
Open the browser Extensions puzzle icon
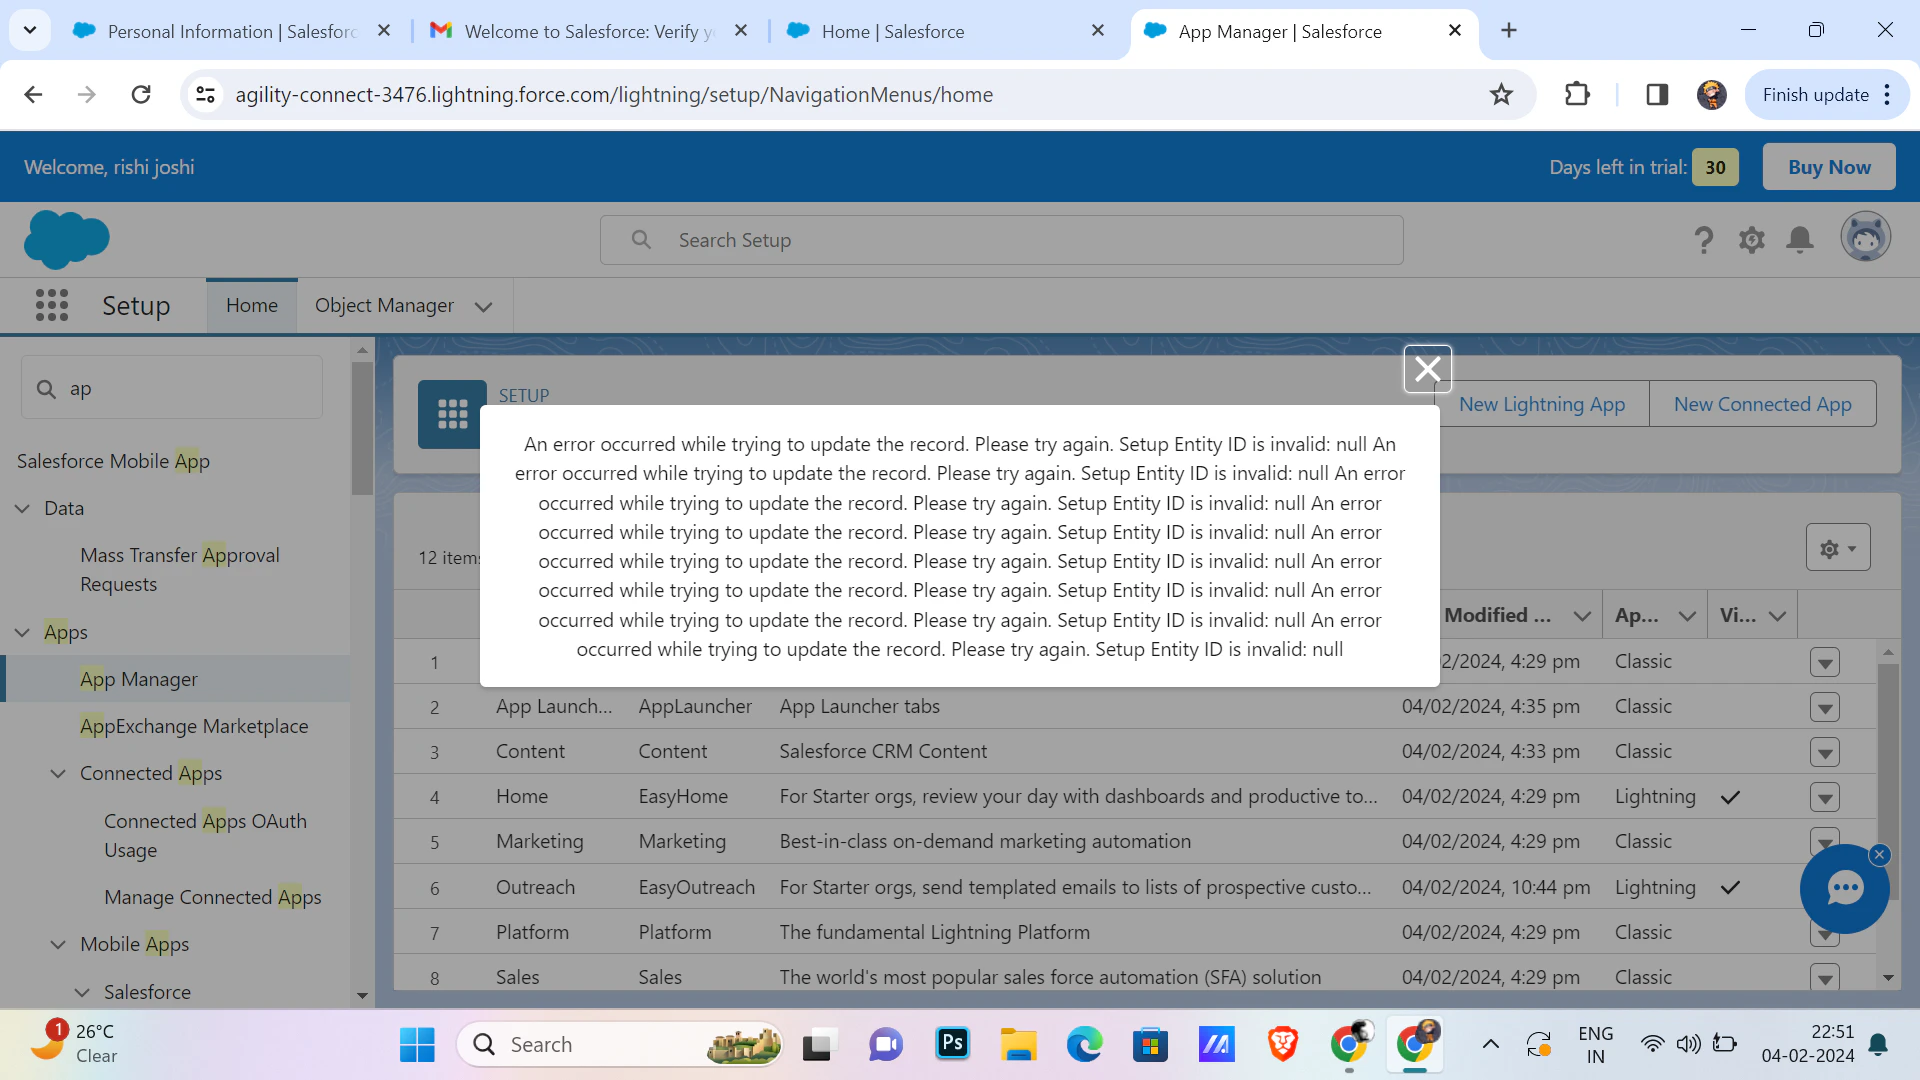pyautogui.click(x=1577, y=95)
